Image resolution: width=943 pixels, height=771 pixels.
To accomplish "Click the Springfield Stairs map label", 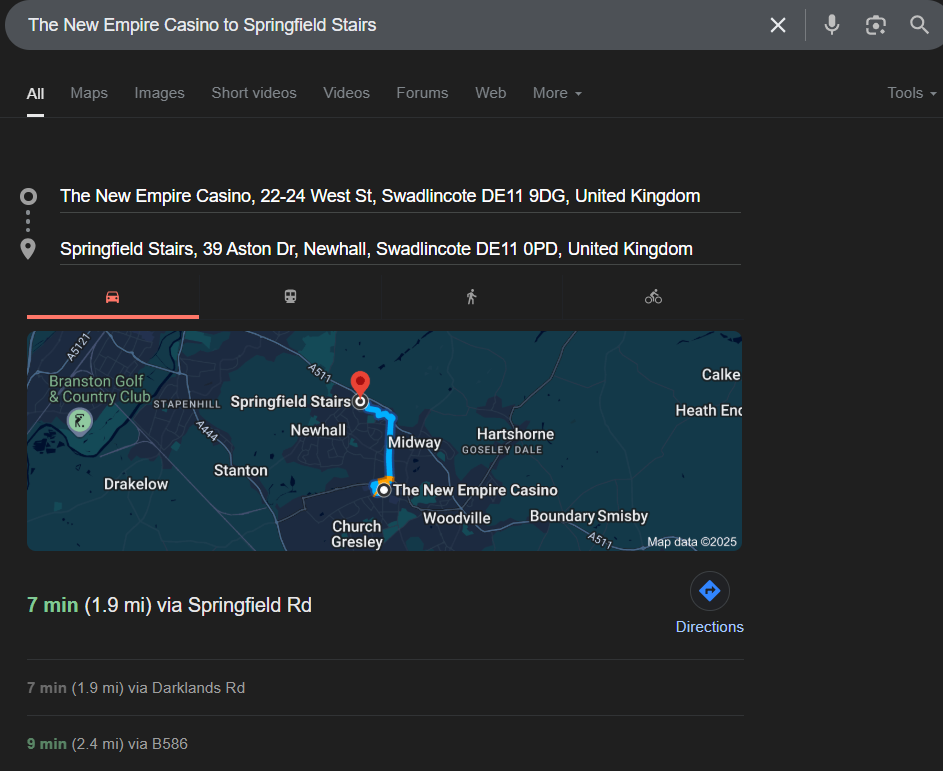I will [x=290, y=402].
